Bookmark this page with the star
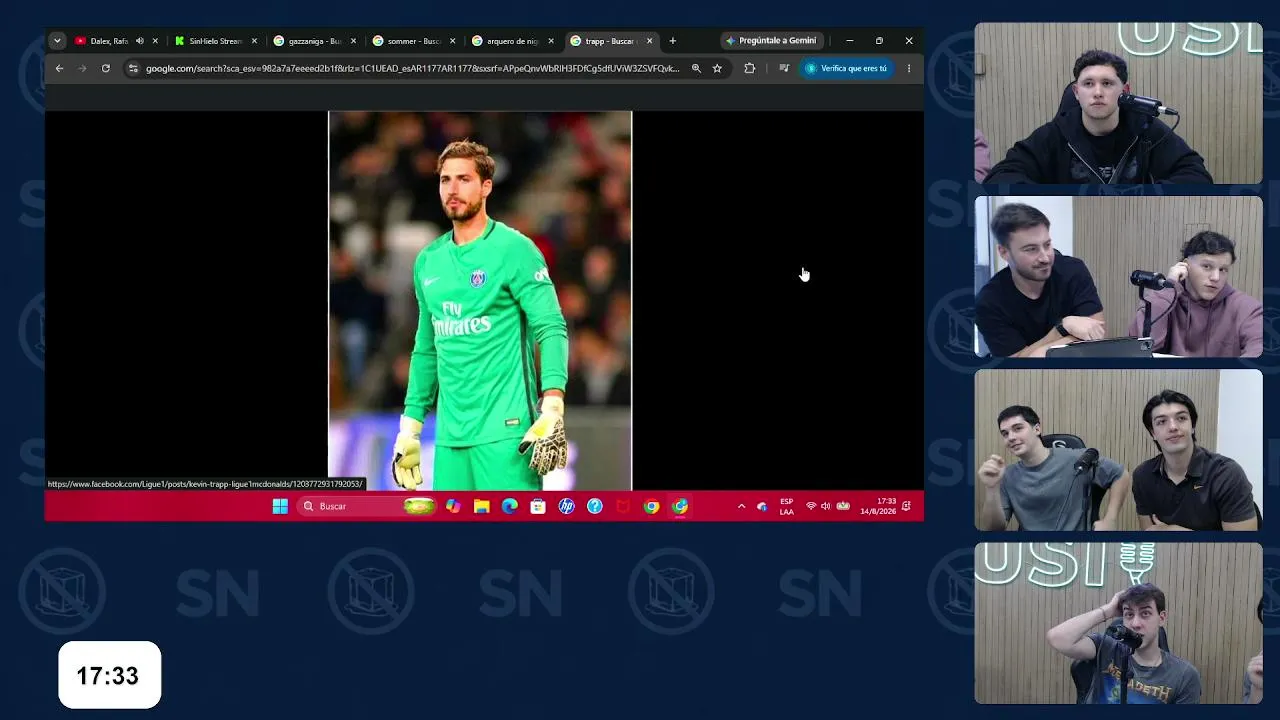Viewport: 1280px width, 720px height. (x=717, y=68)
